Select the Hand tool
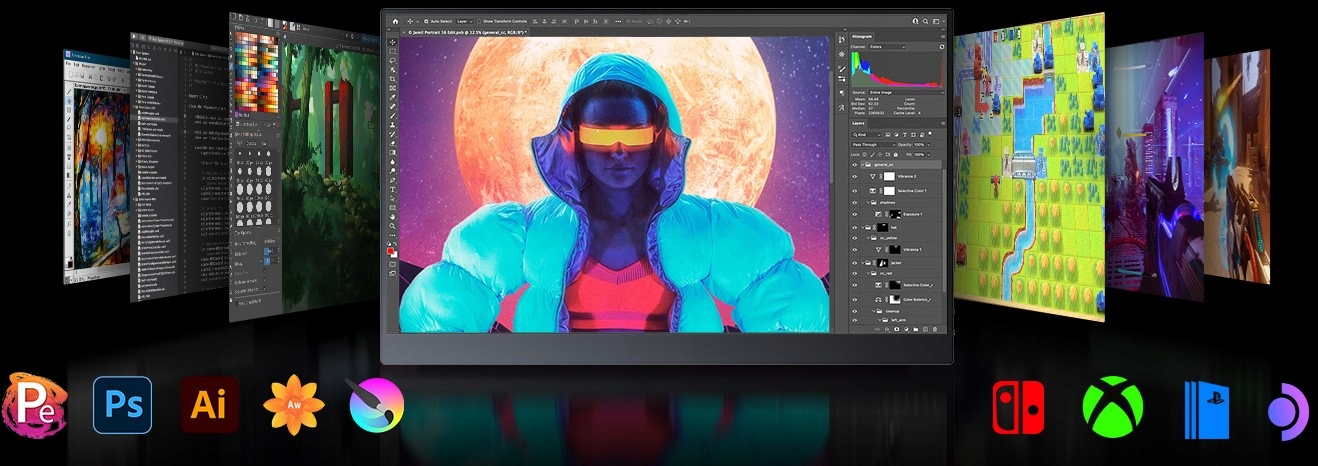 pos(393,216)
